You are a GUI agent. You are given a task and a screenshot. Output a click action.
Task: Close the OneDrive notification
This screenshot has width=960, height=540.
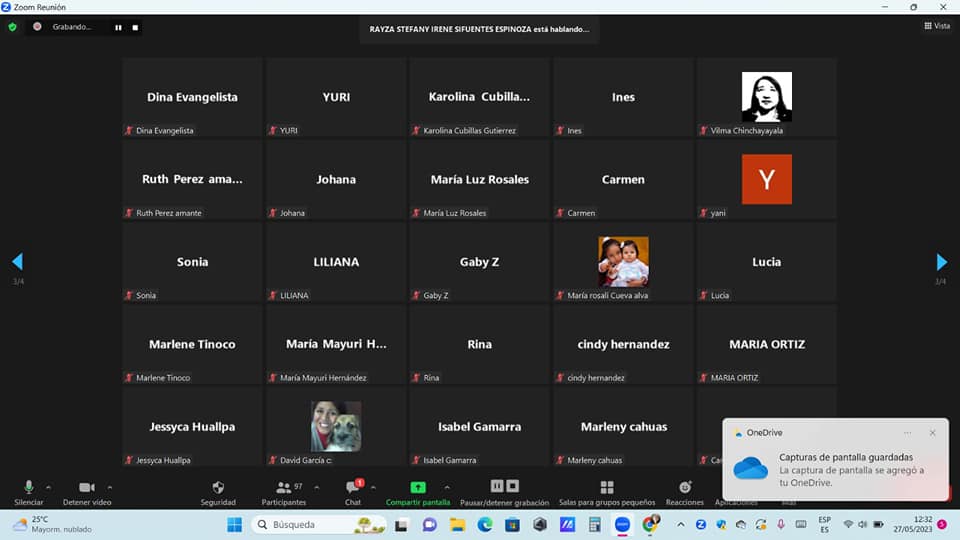pyautogui.click(x=932, y=433)
